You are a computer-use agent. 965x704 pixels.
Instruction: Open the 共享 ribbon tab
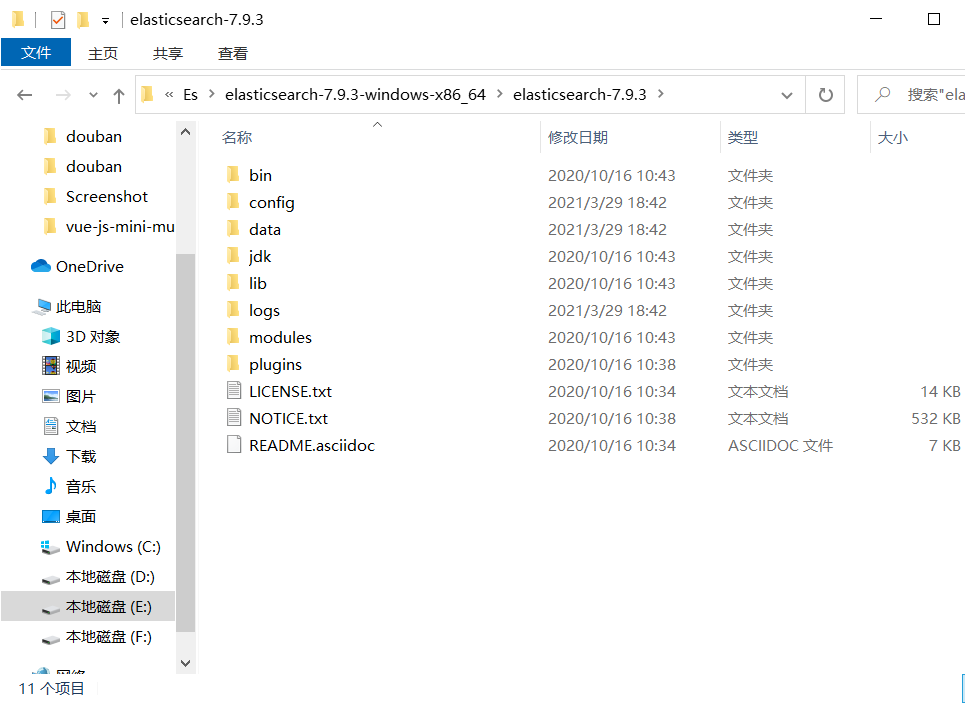pyautogui.click(x=168, y=54)
